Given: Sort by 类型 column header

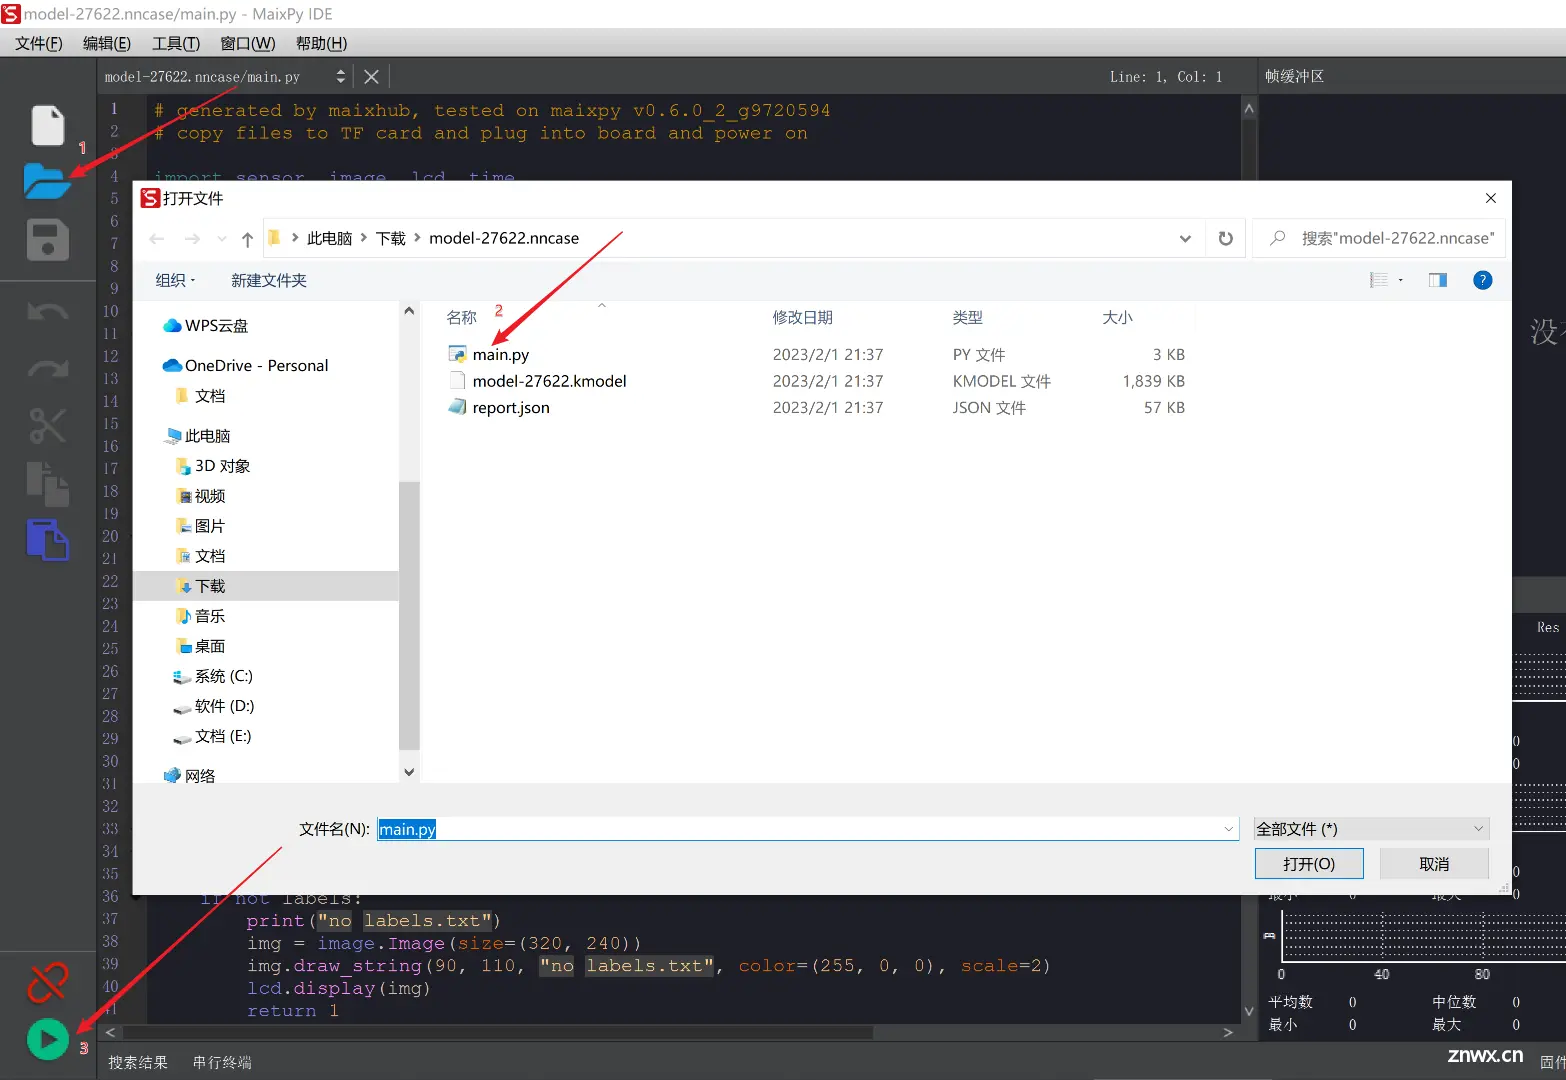Looking at the screenshot, I should [x=967, y=317].
